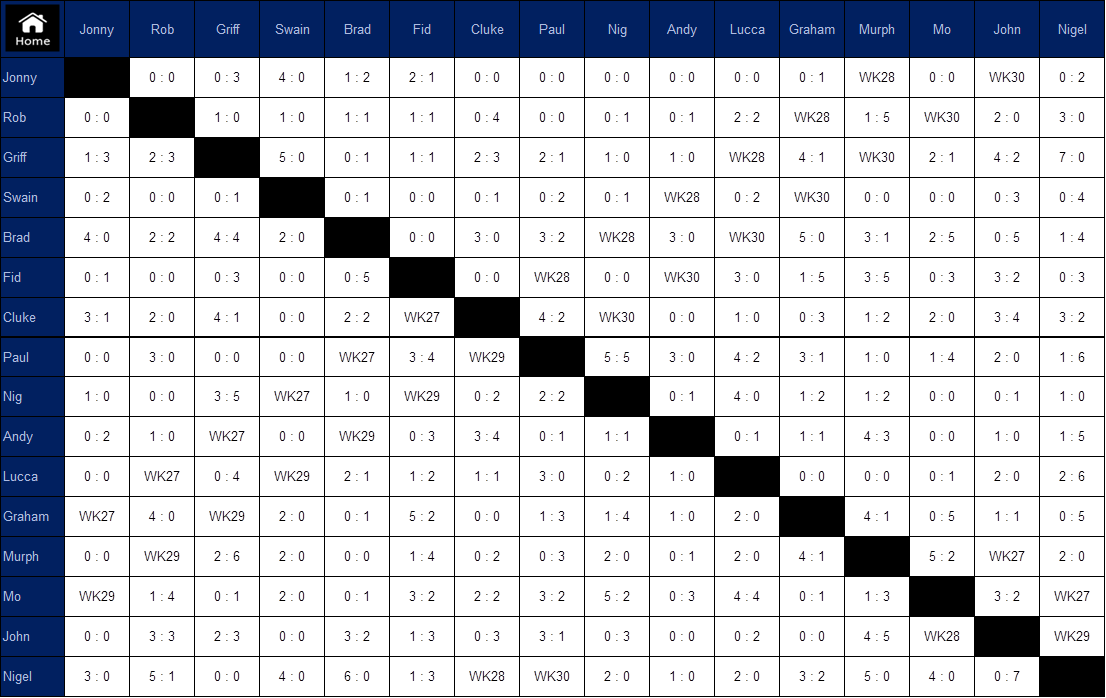Screen dimensions: 1106x698
Task: Click the Nig row label
Action: (32, 396)
